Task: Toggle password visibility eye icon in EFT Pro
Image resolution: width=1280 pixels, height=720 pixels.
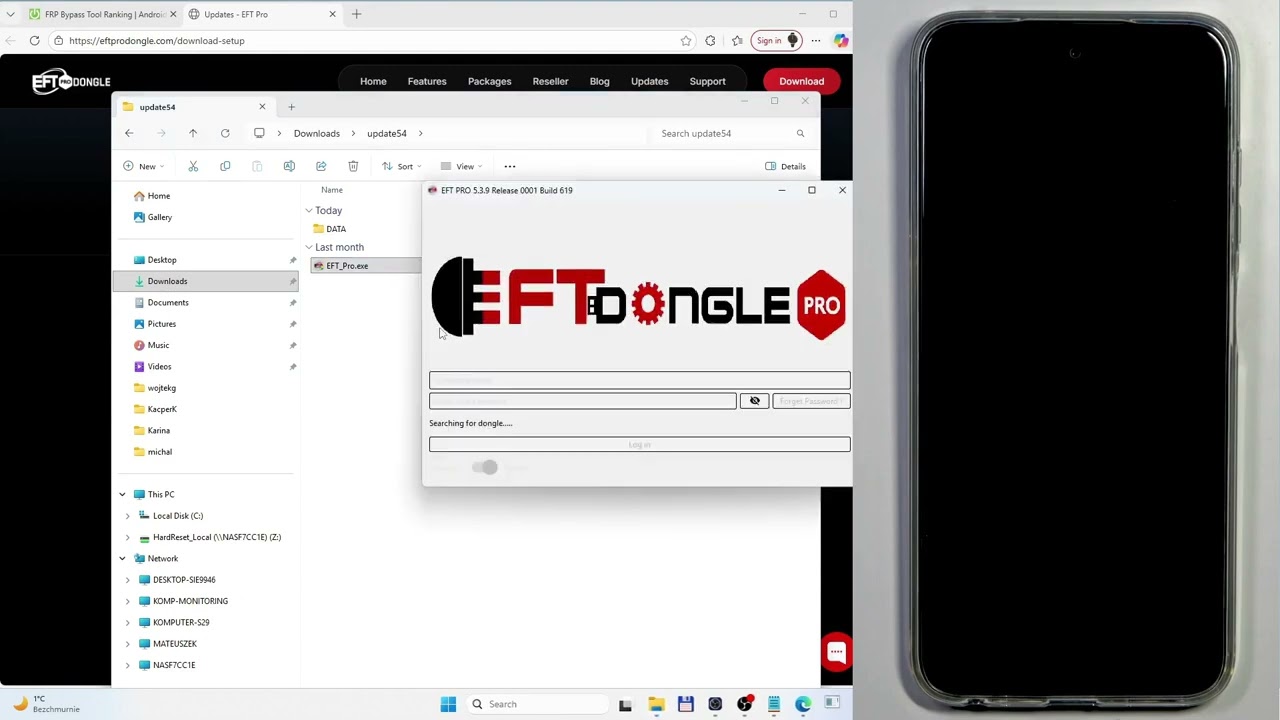Action: (754, 401)
